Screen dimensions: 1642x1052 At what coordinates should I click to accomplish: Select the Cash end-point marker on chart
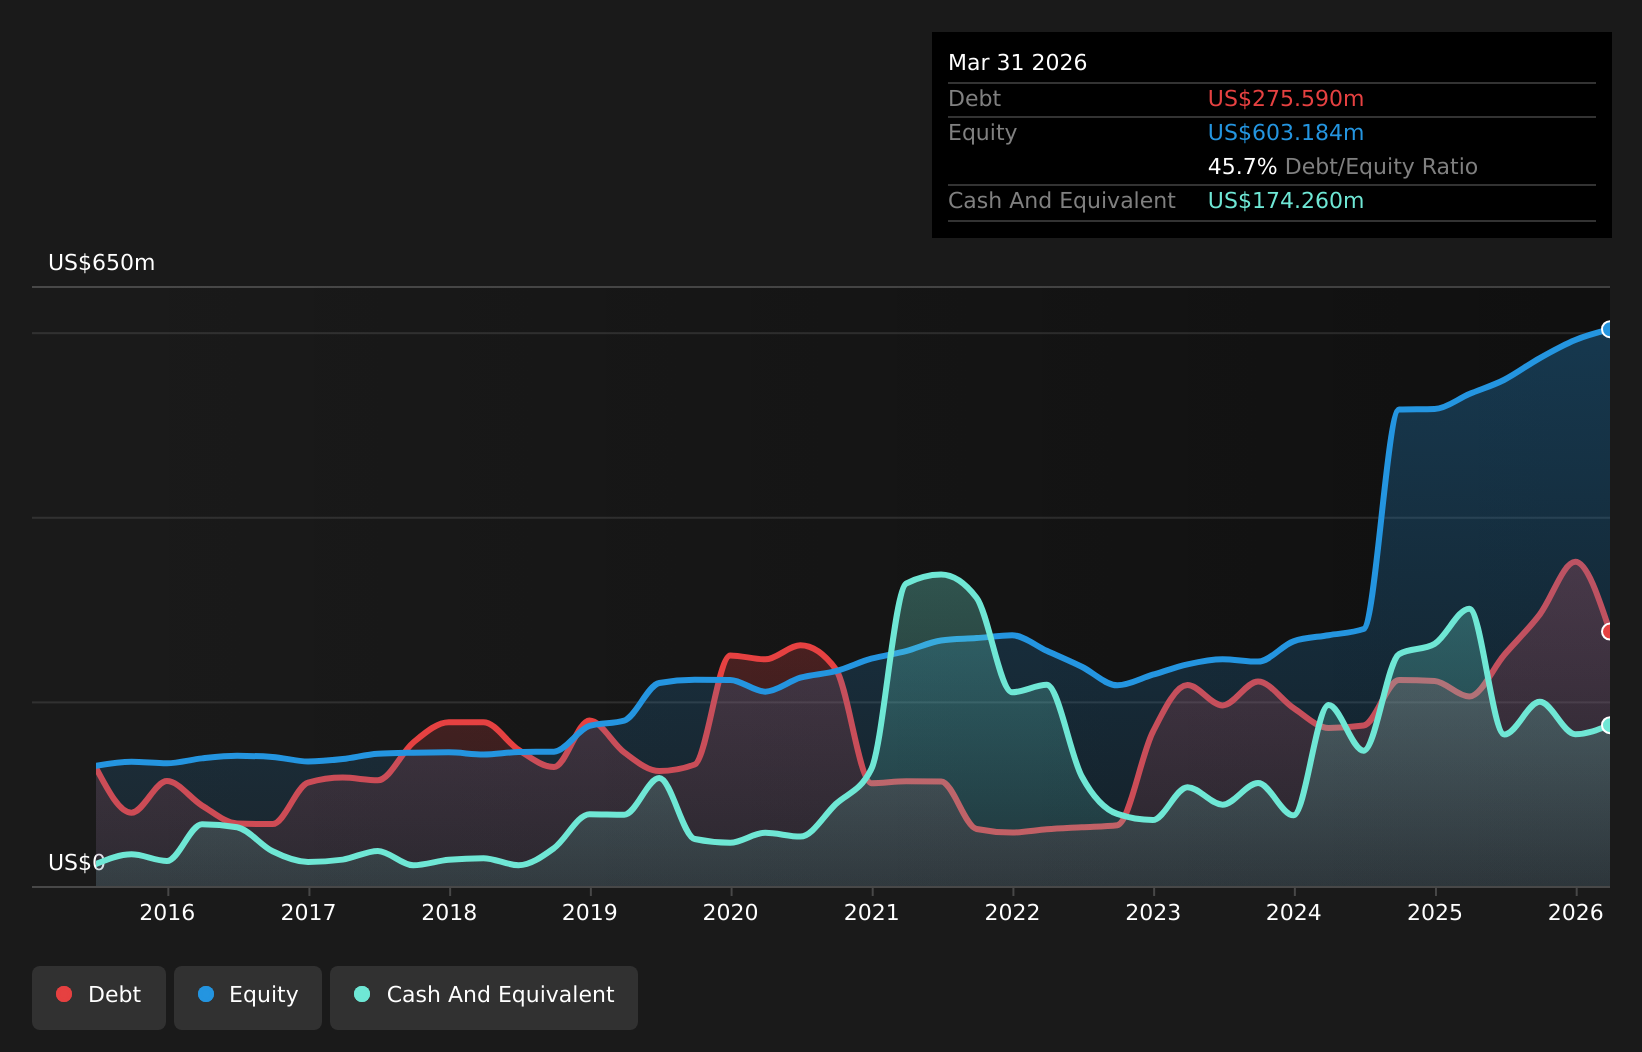click(x=1608, y=725)
